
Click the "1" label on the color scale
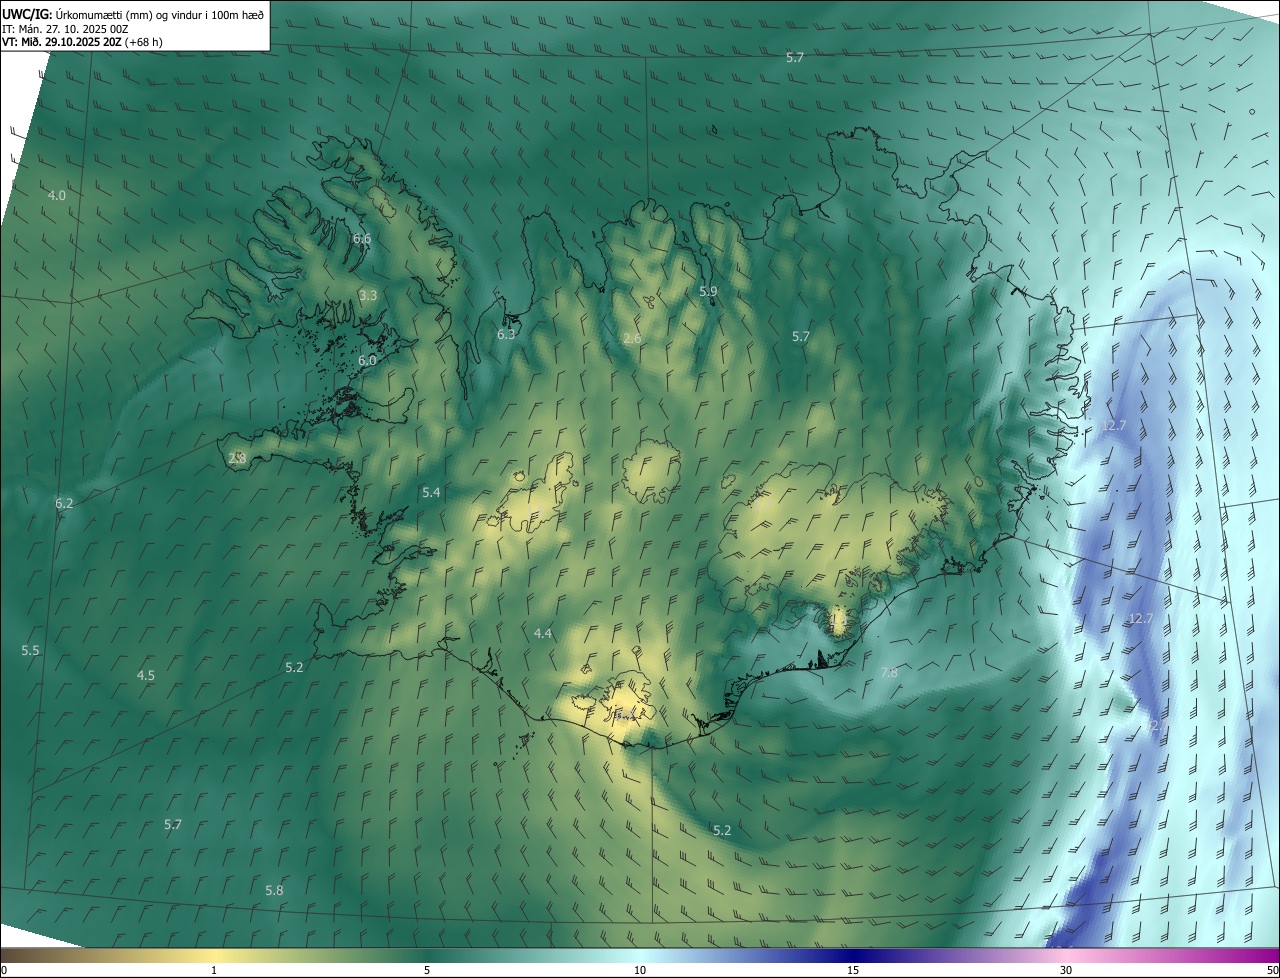(x=214, y=970)
